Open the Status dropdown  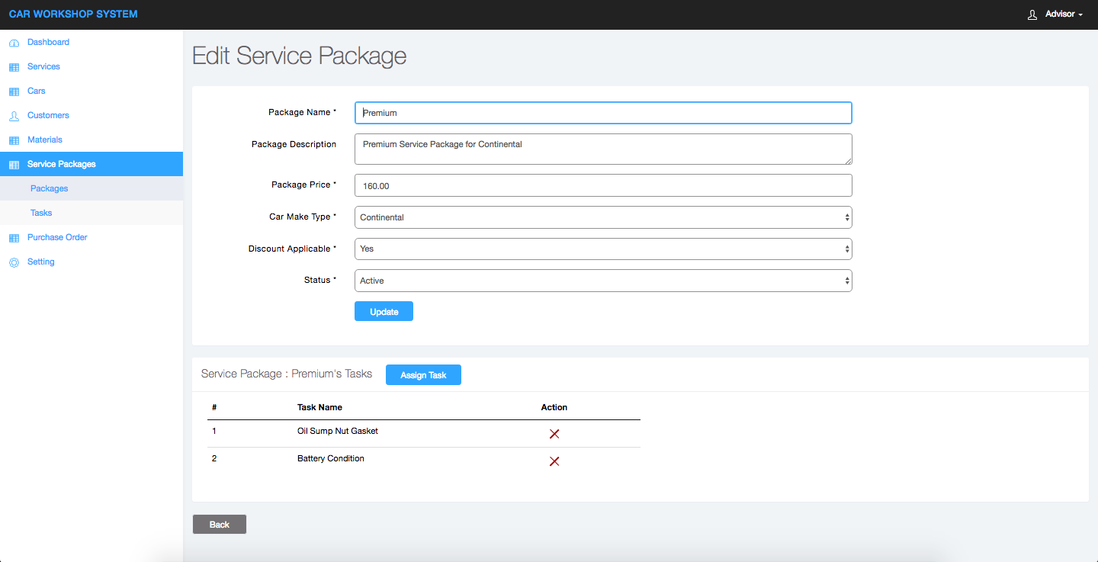coord(603,281)
